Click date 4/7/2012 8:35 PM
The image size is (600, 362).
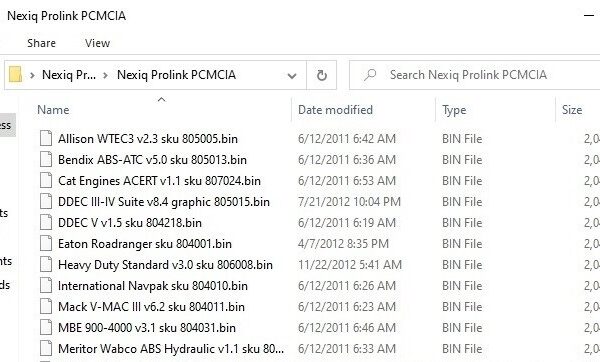[x=343, y=244]
